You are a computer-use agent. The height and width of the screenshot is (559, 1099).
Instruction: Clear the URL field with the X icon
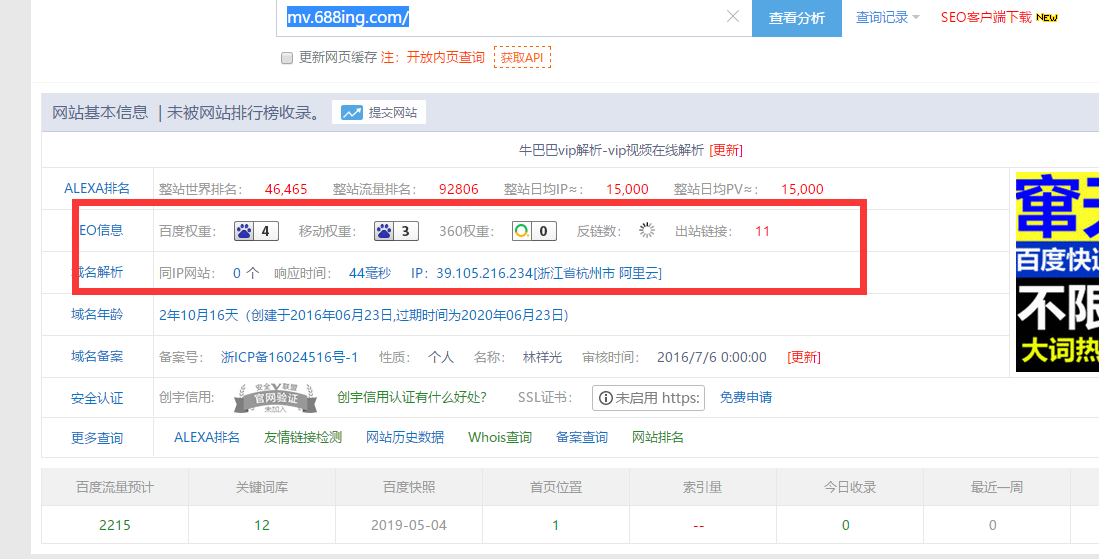[x=732, y=16]
